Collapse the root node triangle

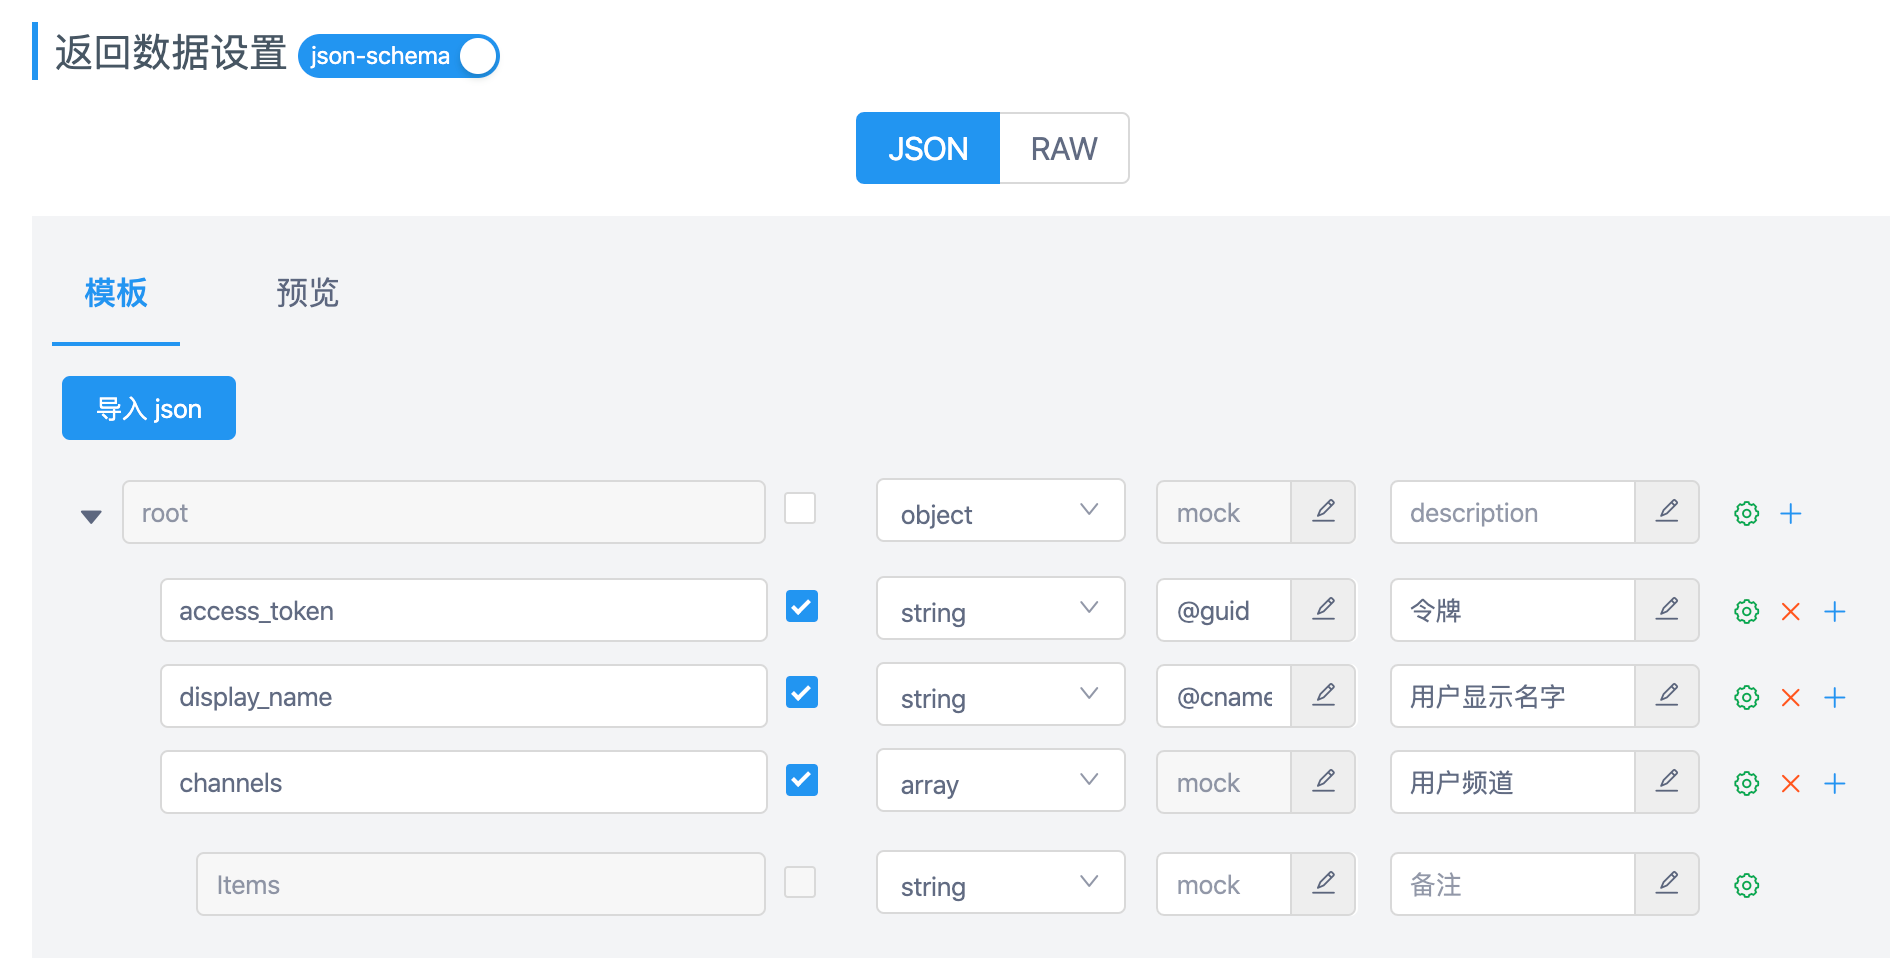(91, 516)
